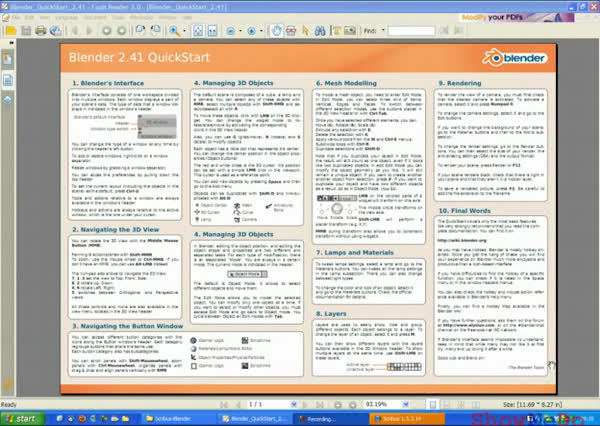
Task: Click the Open file folder icon
Action: click(11, 31)
